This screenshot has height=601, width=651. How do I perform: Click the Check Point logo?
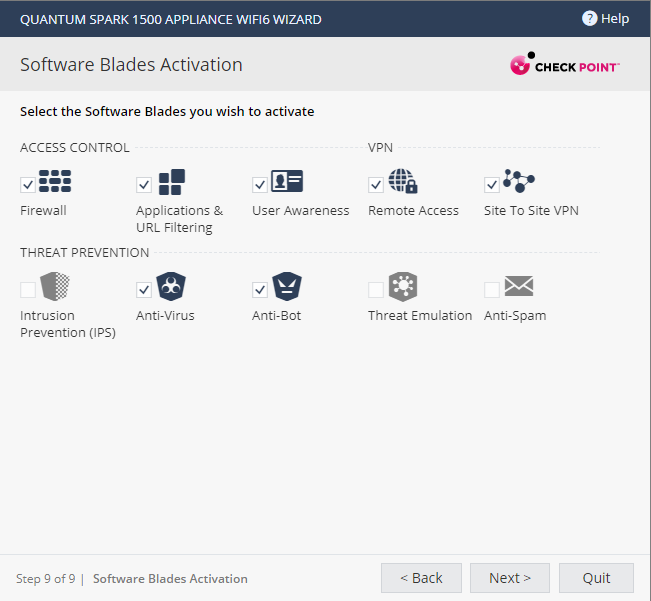565,65
